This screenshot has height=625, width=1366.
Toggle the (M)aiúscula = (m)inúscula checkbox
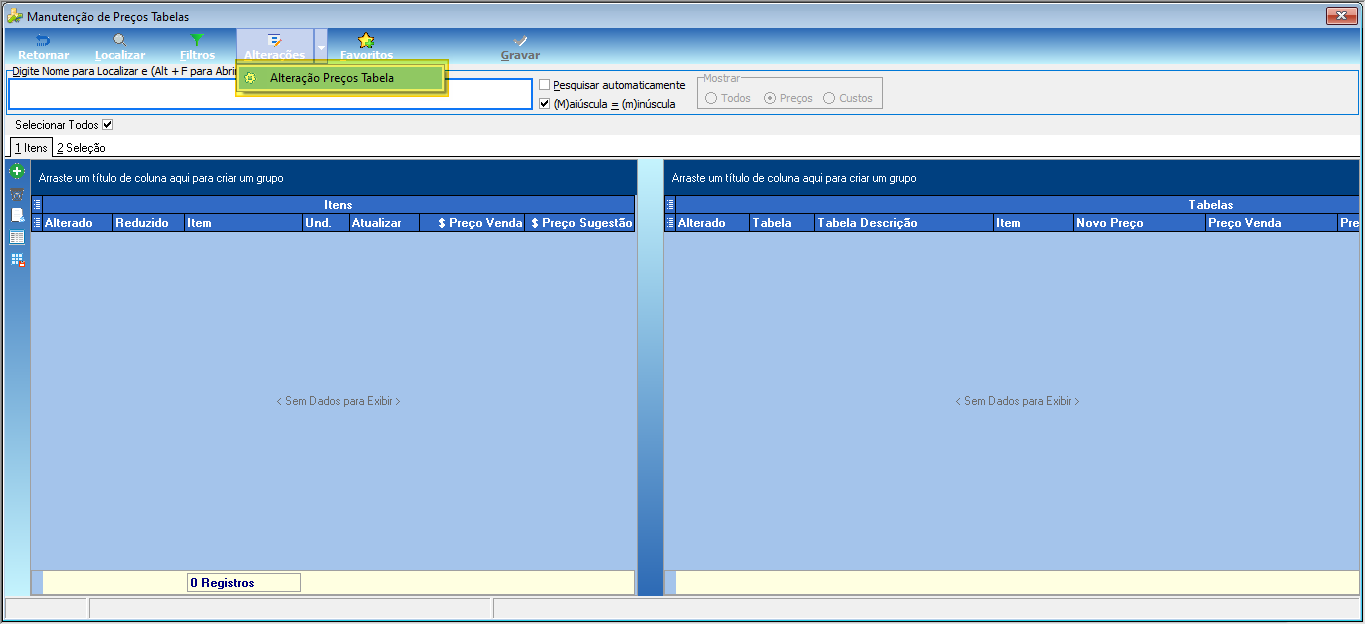tap(545, 103)
